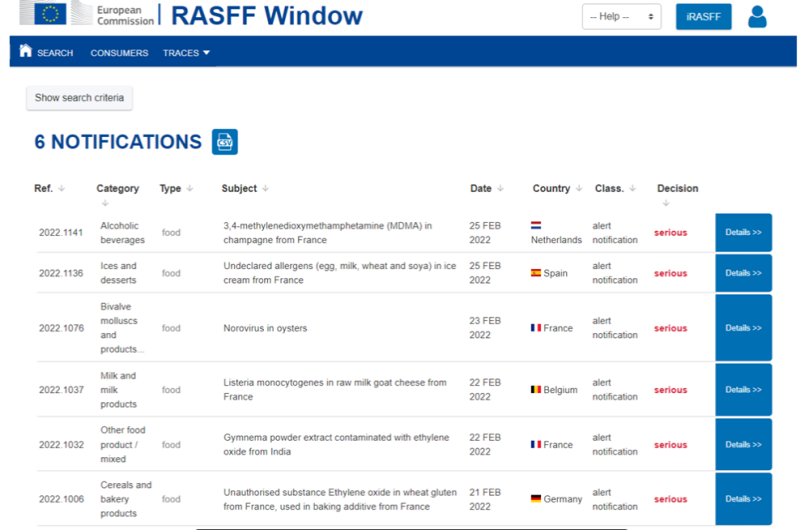Screen dimensions: 800x530
Task: Click the Other food product / mixed cell
Action: coord(123,444)
